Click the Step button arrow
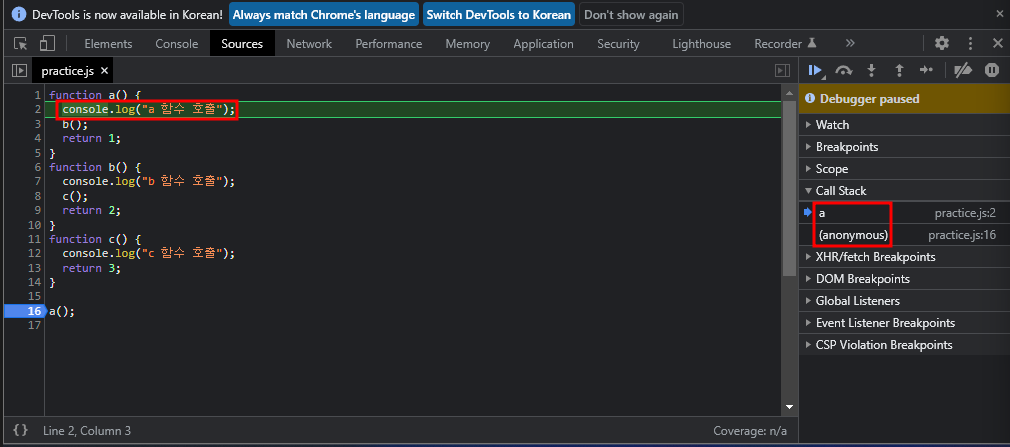Image resolution: width=1010 pixels, height=447 pixels. [926, 70]
